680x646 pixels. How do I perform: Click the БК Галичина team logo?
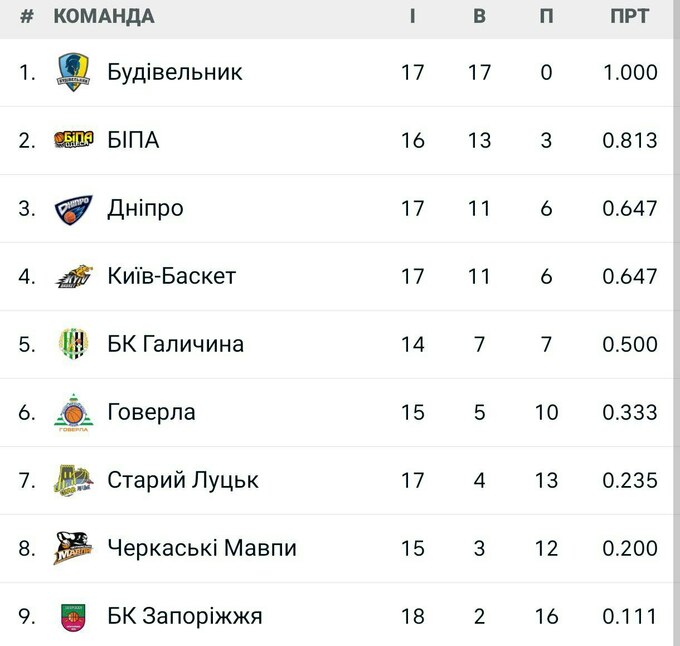pyautogui.click(x=73, y=344)
